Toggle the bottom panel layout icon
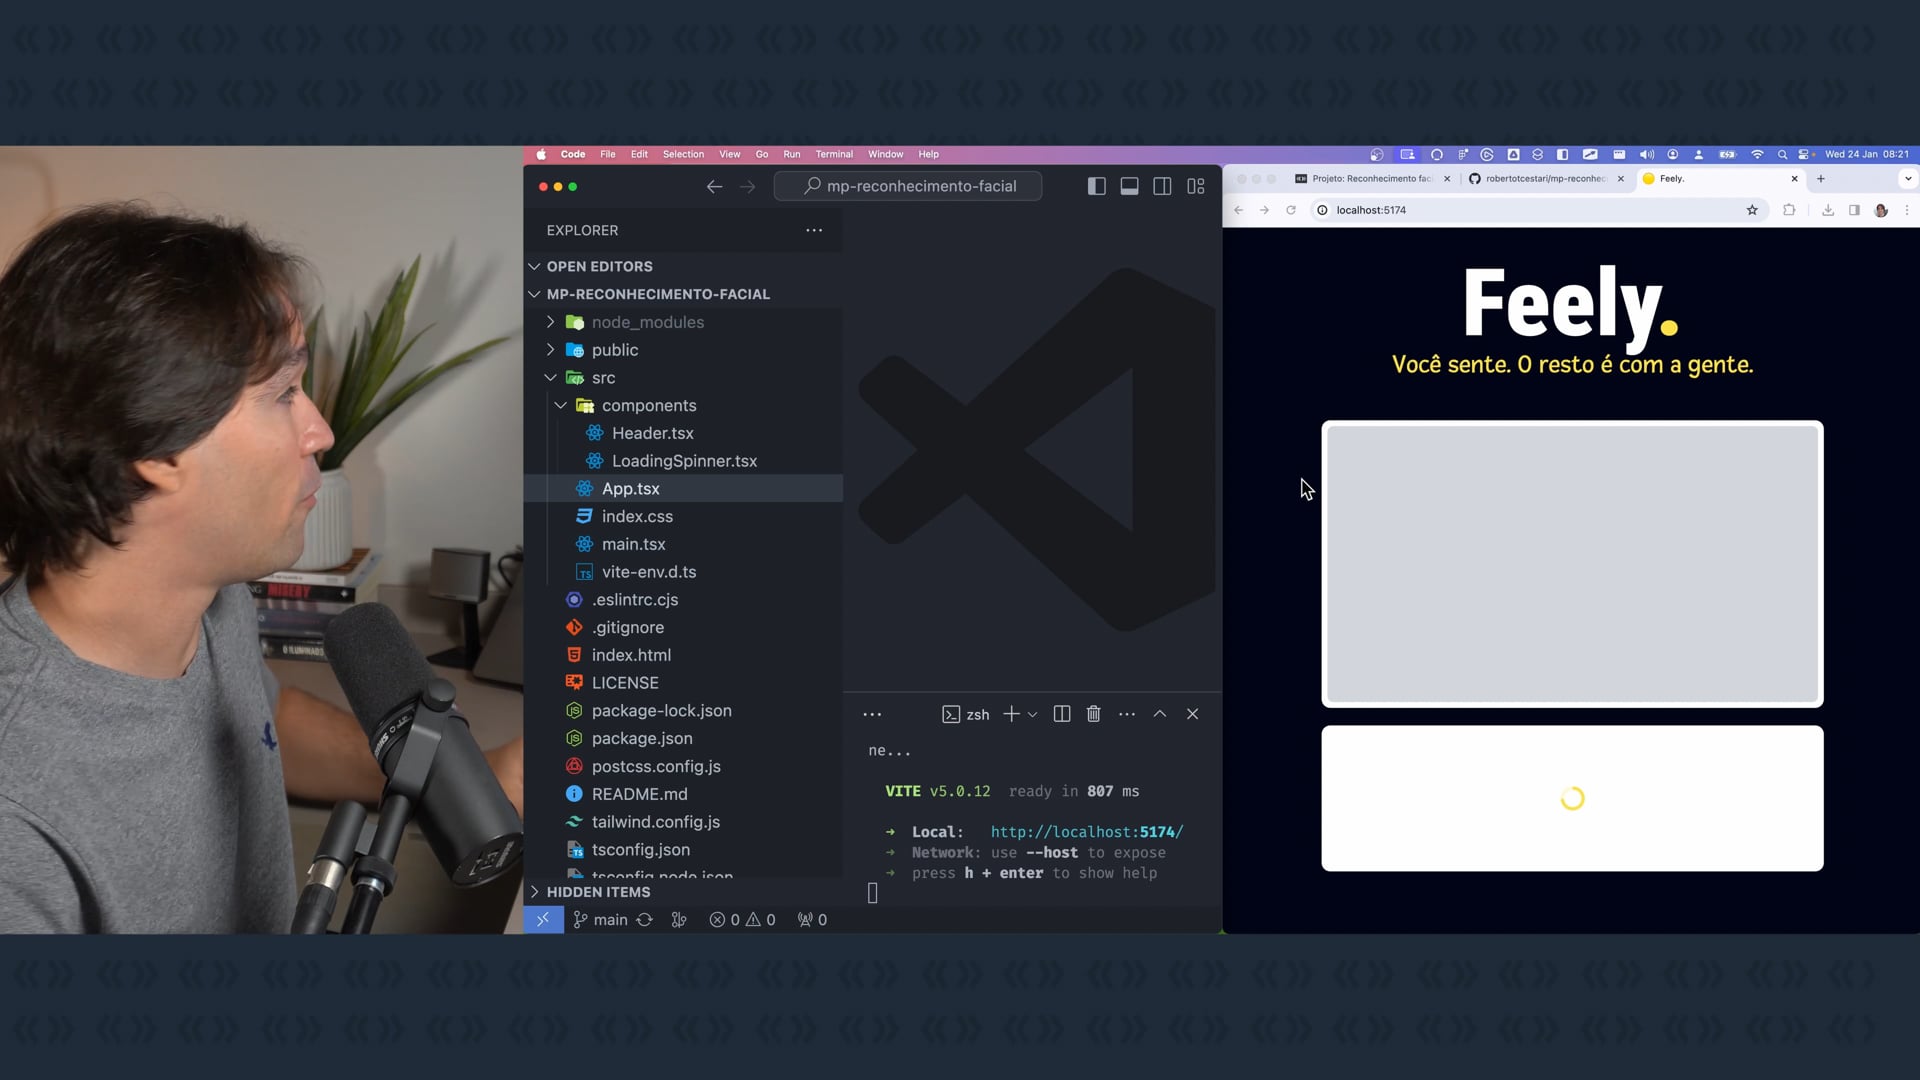This screenshot has width=1920, height=1080. (x=1129, y=186)
